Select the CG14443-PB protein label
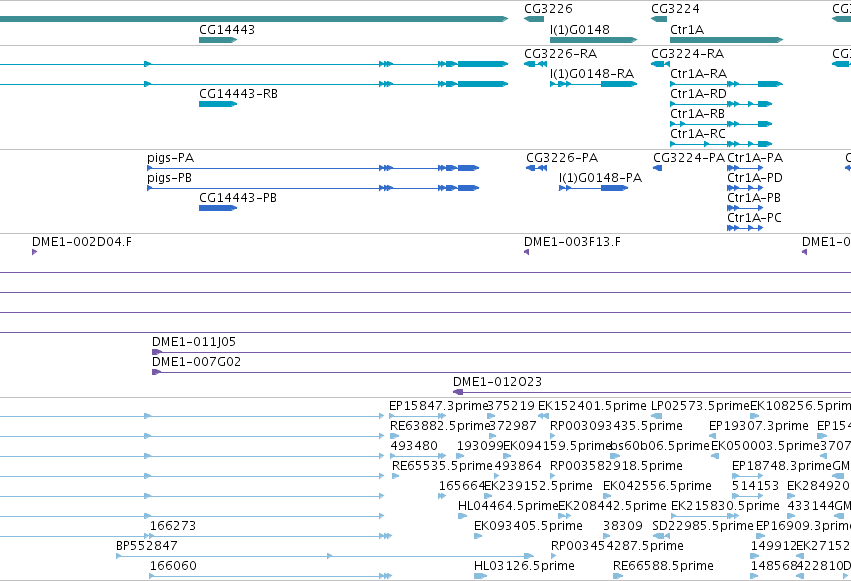The image size is (851, 581). pos(238,198)
